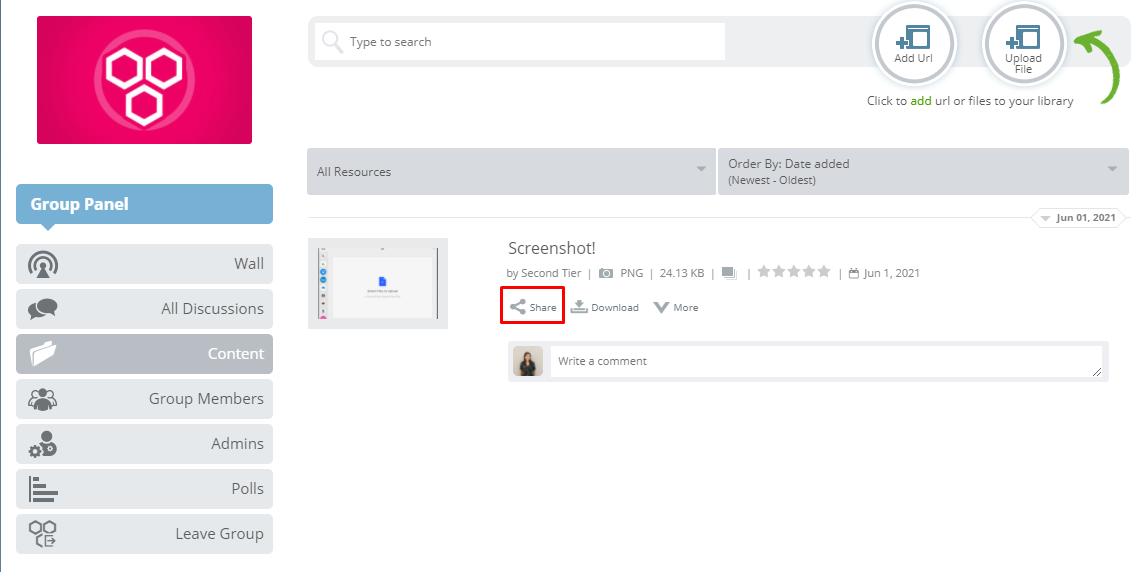1142x572 pixels.
Task: Open the Second Tier author profile
Action: pos(551,273)
